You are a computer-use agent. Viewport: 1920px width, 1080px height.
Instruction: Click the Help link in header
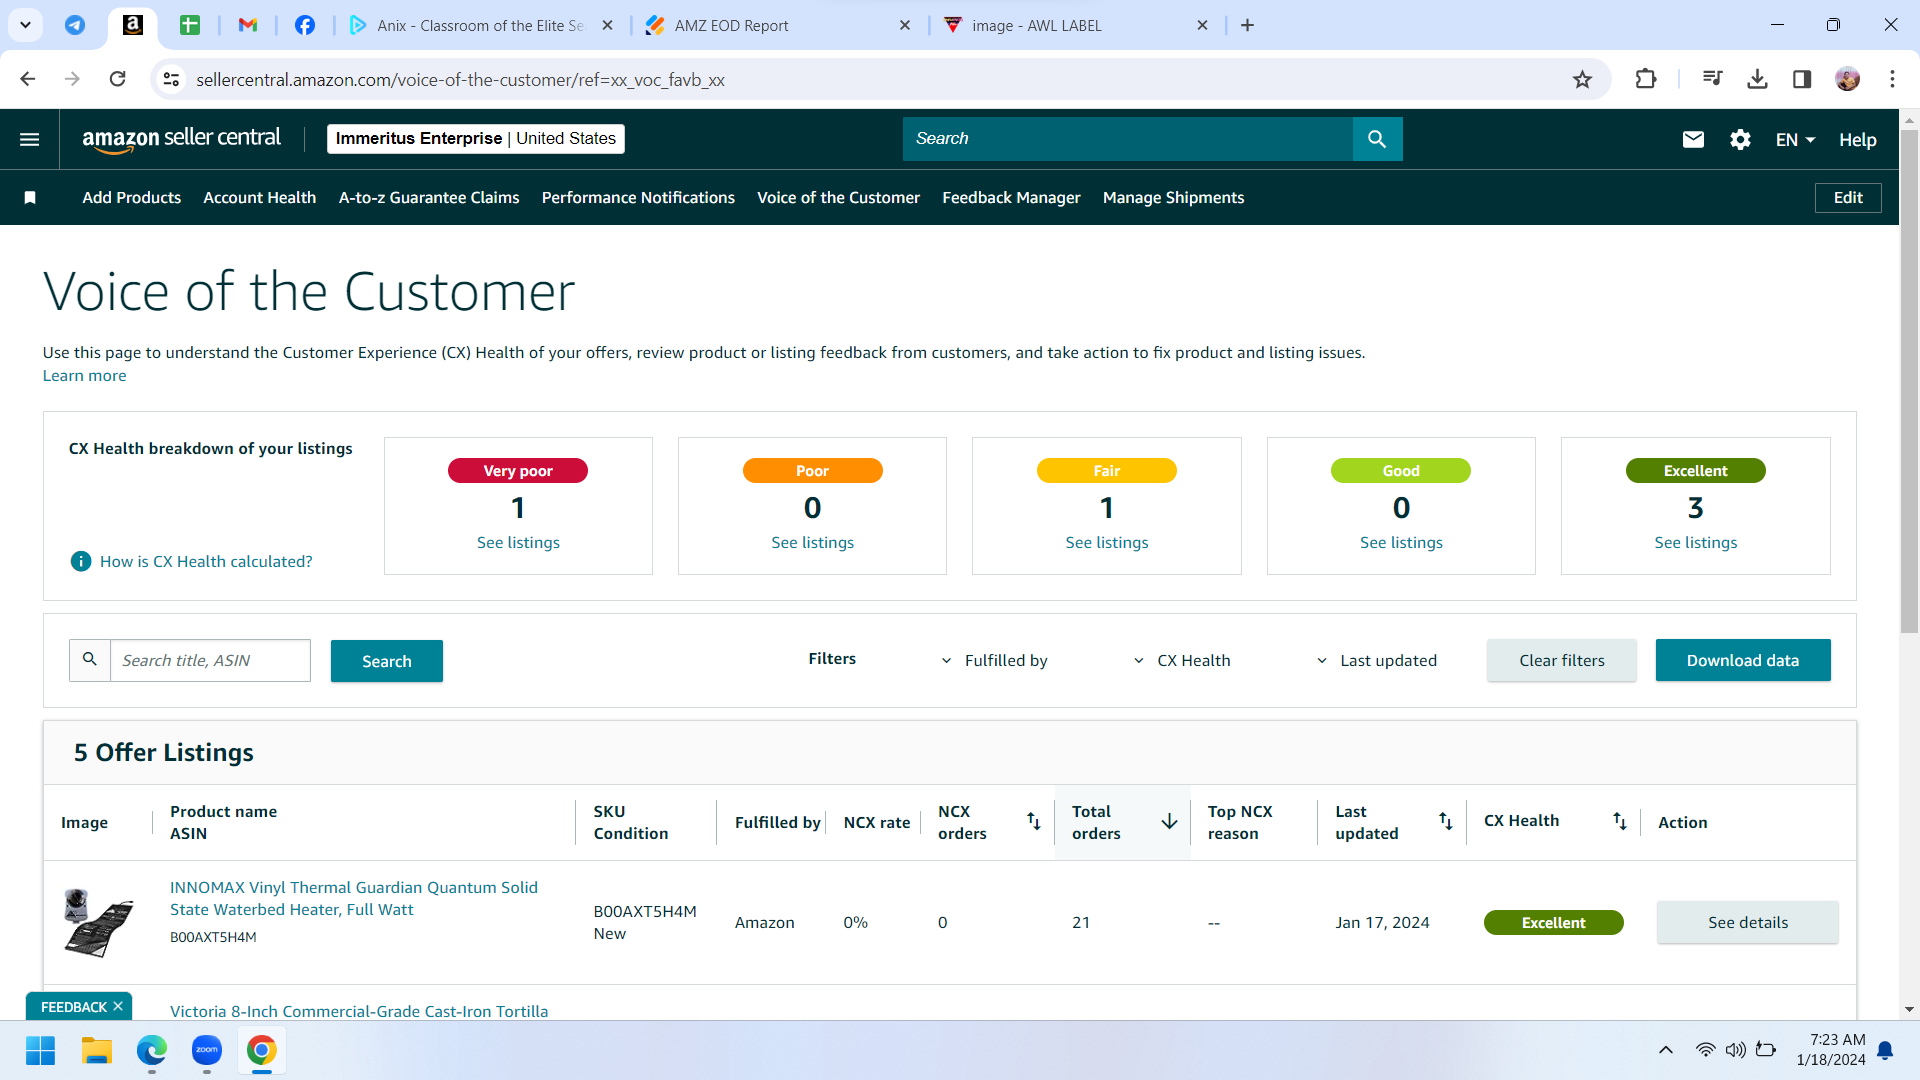tap(1857, 140)
